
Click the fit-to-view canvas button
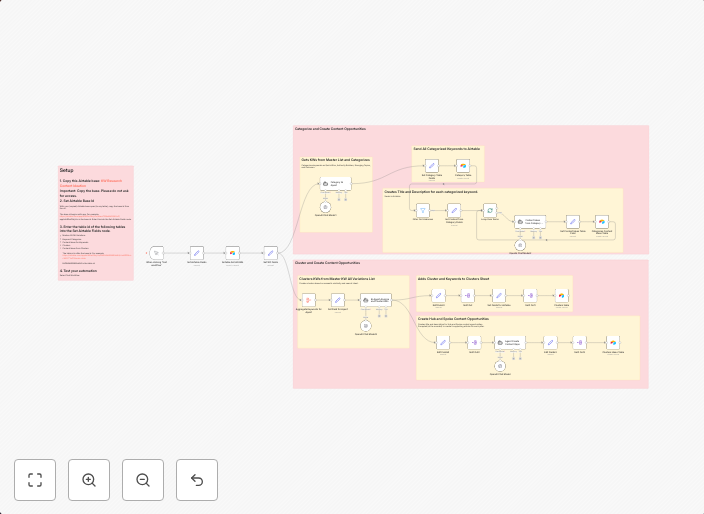tap(35, 480)
